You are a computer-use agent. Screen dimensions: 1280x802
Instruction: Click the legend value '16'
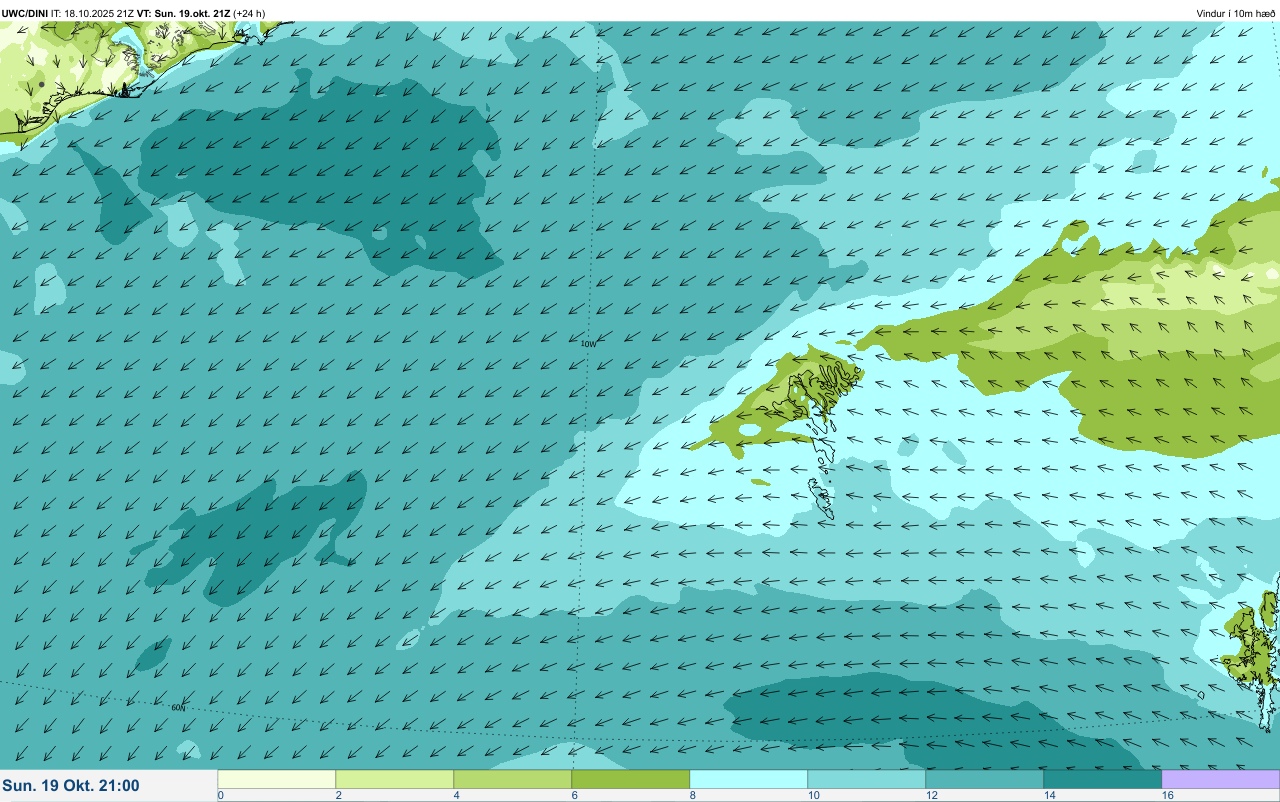click(x=1168, y=795)
